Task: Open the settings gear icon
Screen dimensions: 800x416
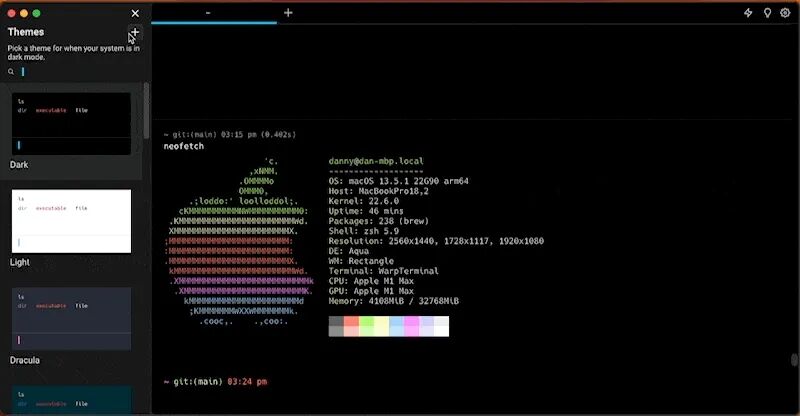Action: 785,13
